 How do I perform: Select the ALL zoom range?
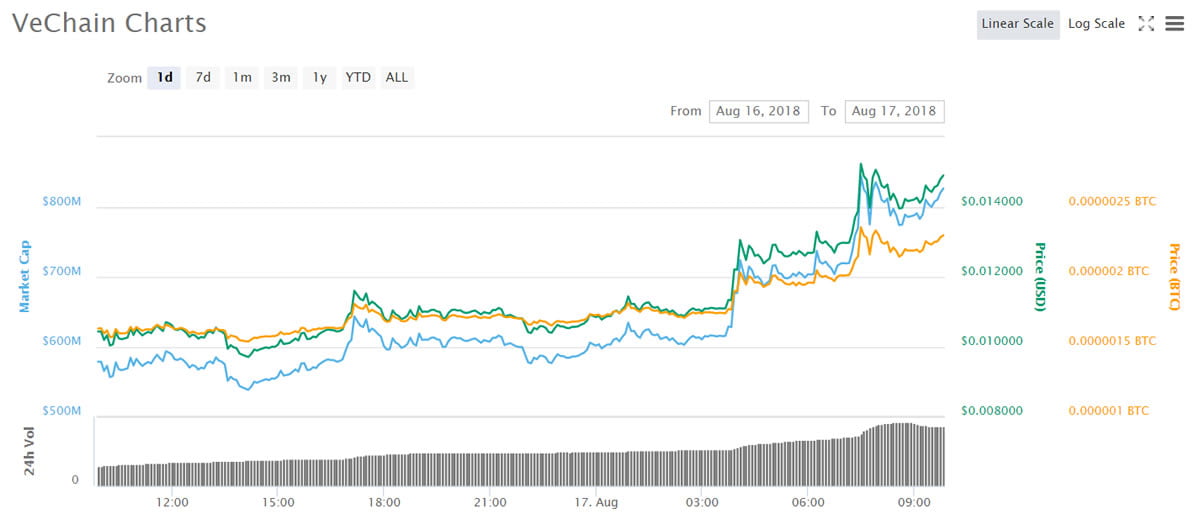tap(397, 77)
